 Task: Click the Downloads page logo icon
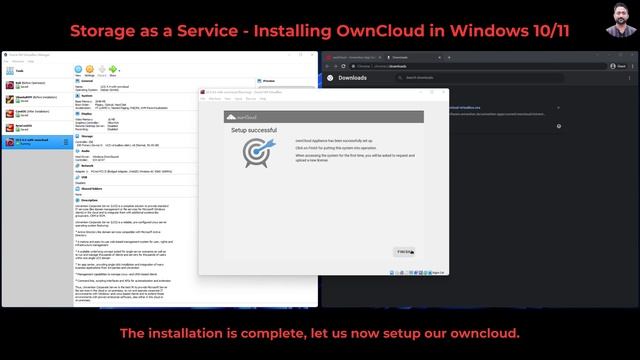click(x=330, y=78)
